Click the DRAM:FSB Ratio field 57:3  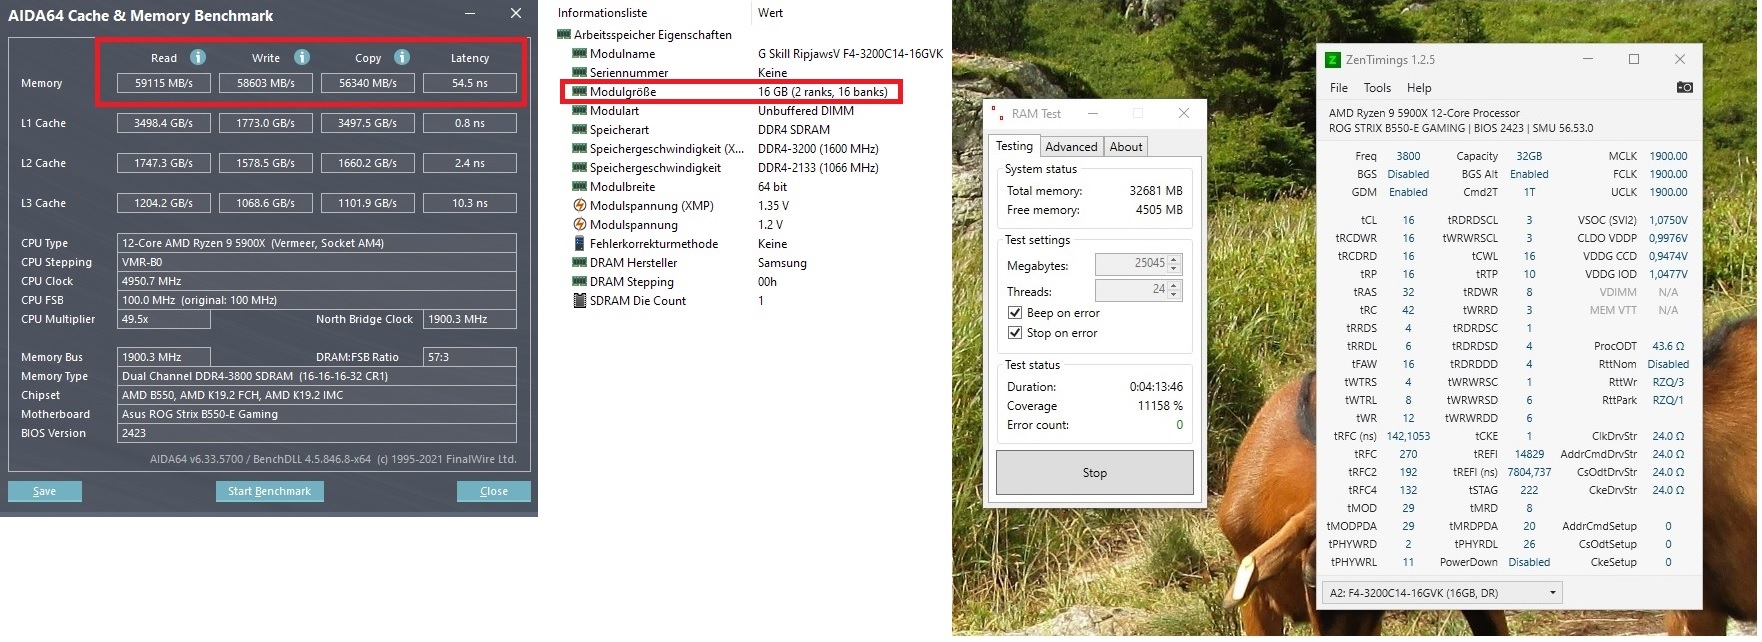tap(470, 357)
